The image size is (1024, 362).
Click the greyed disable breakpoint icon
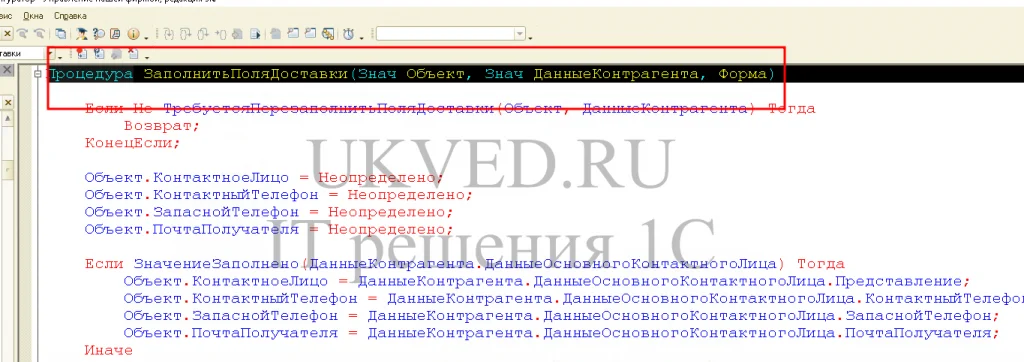click(116, 54)
